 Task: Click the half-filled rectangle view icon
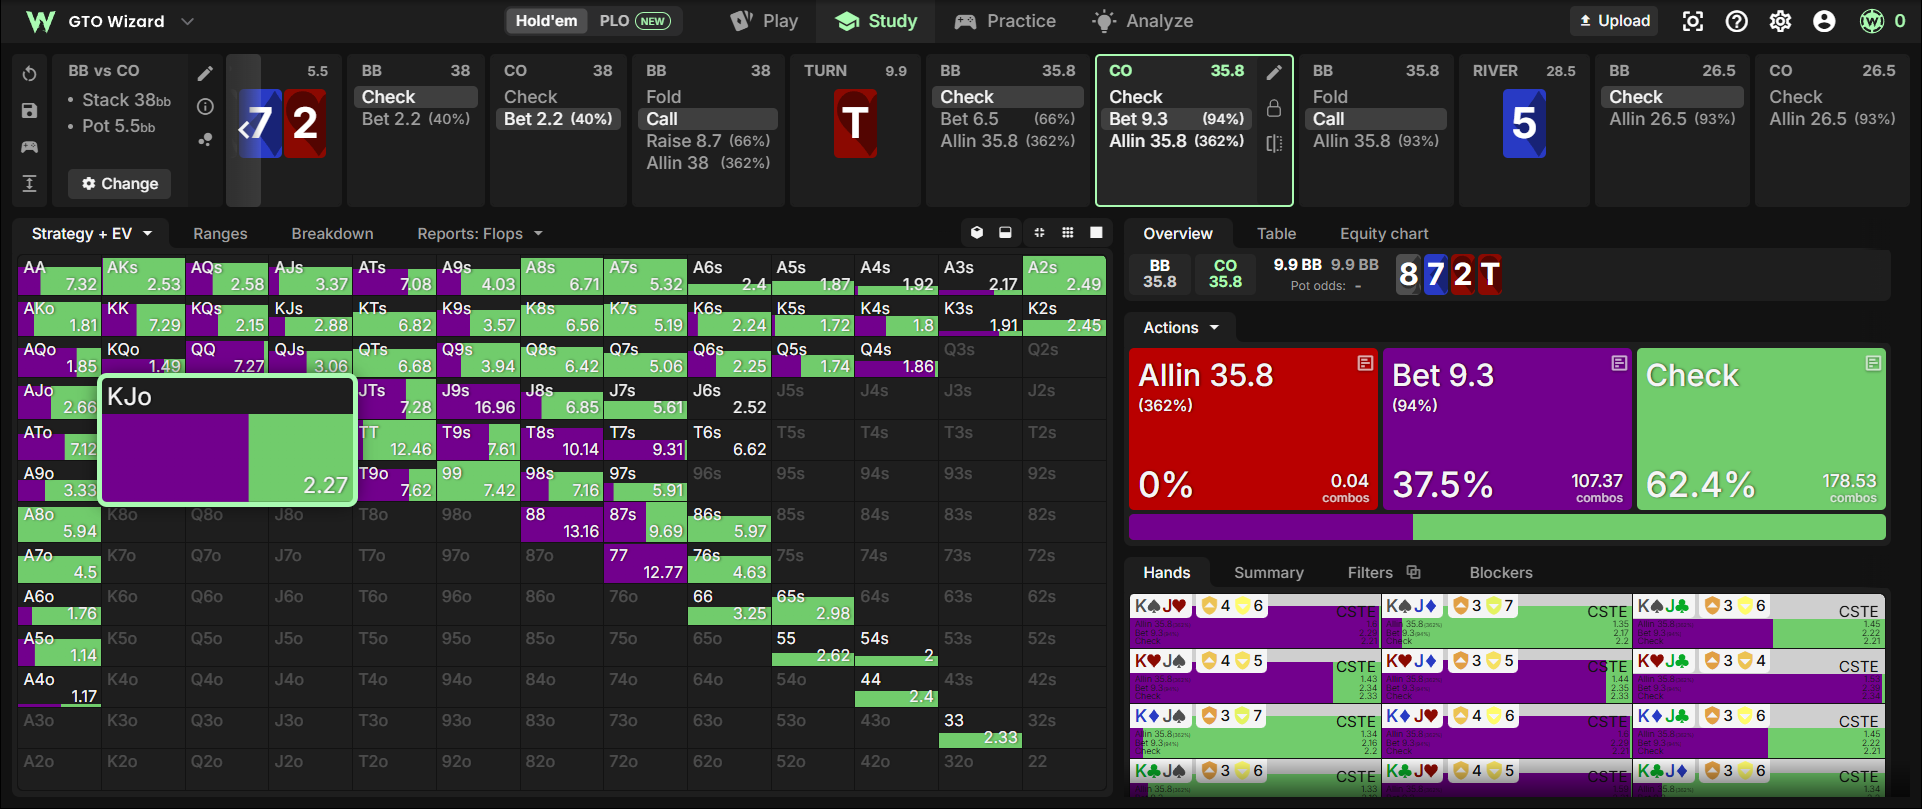click(x=1005, y=233)
